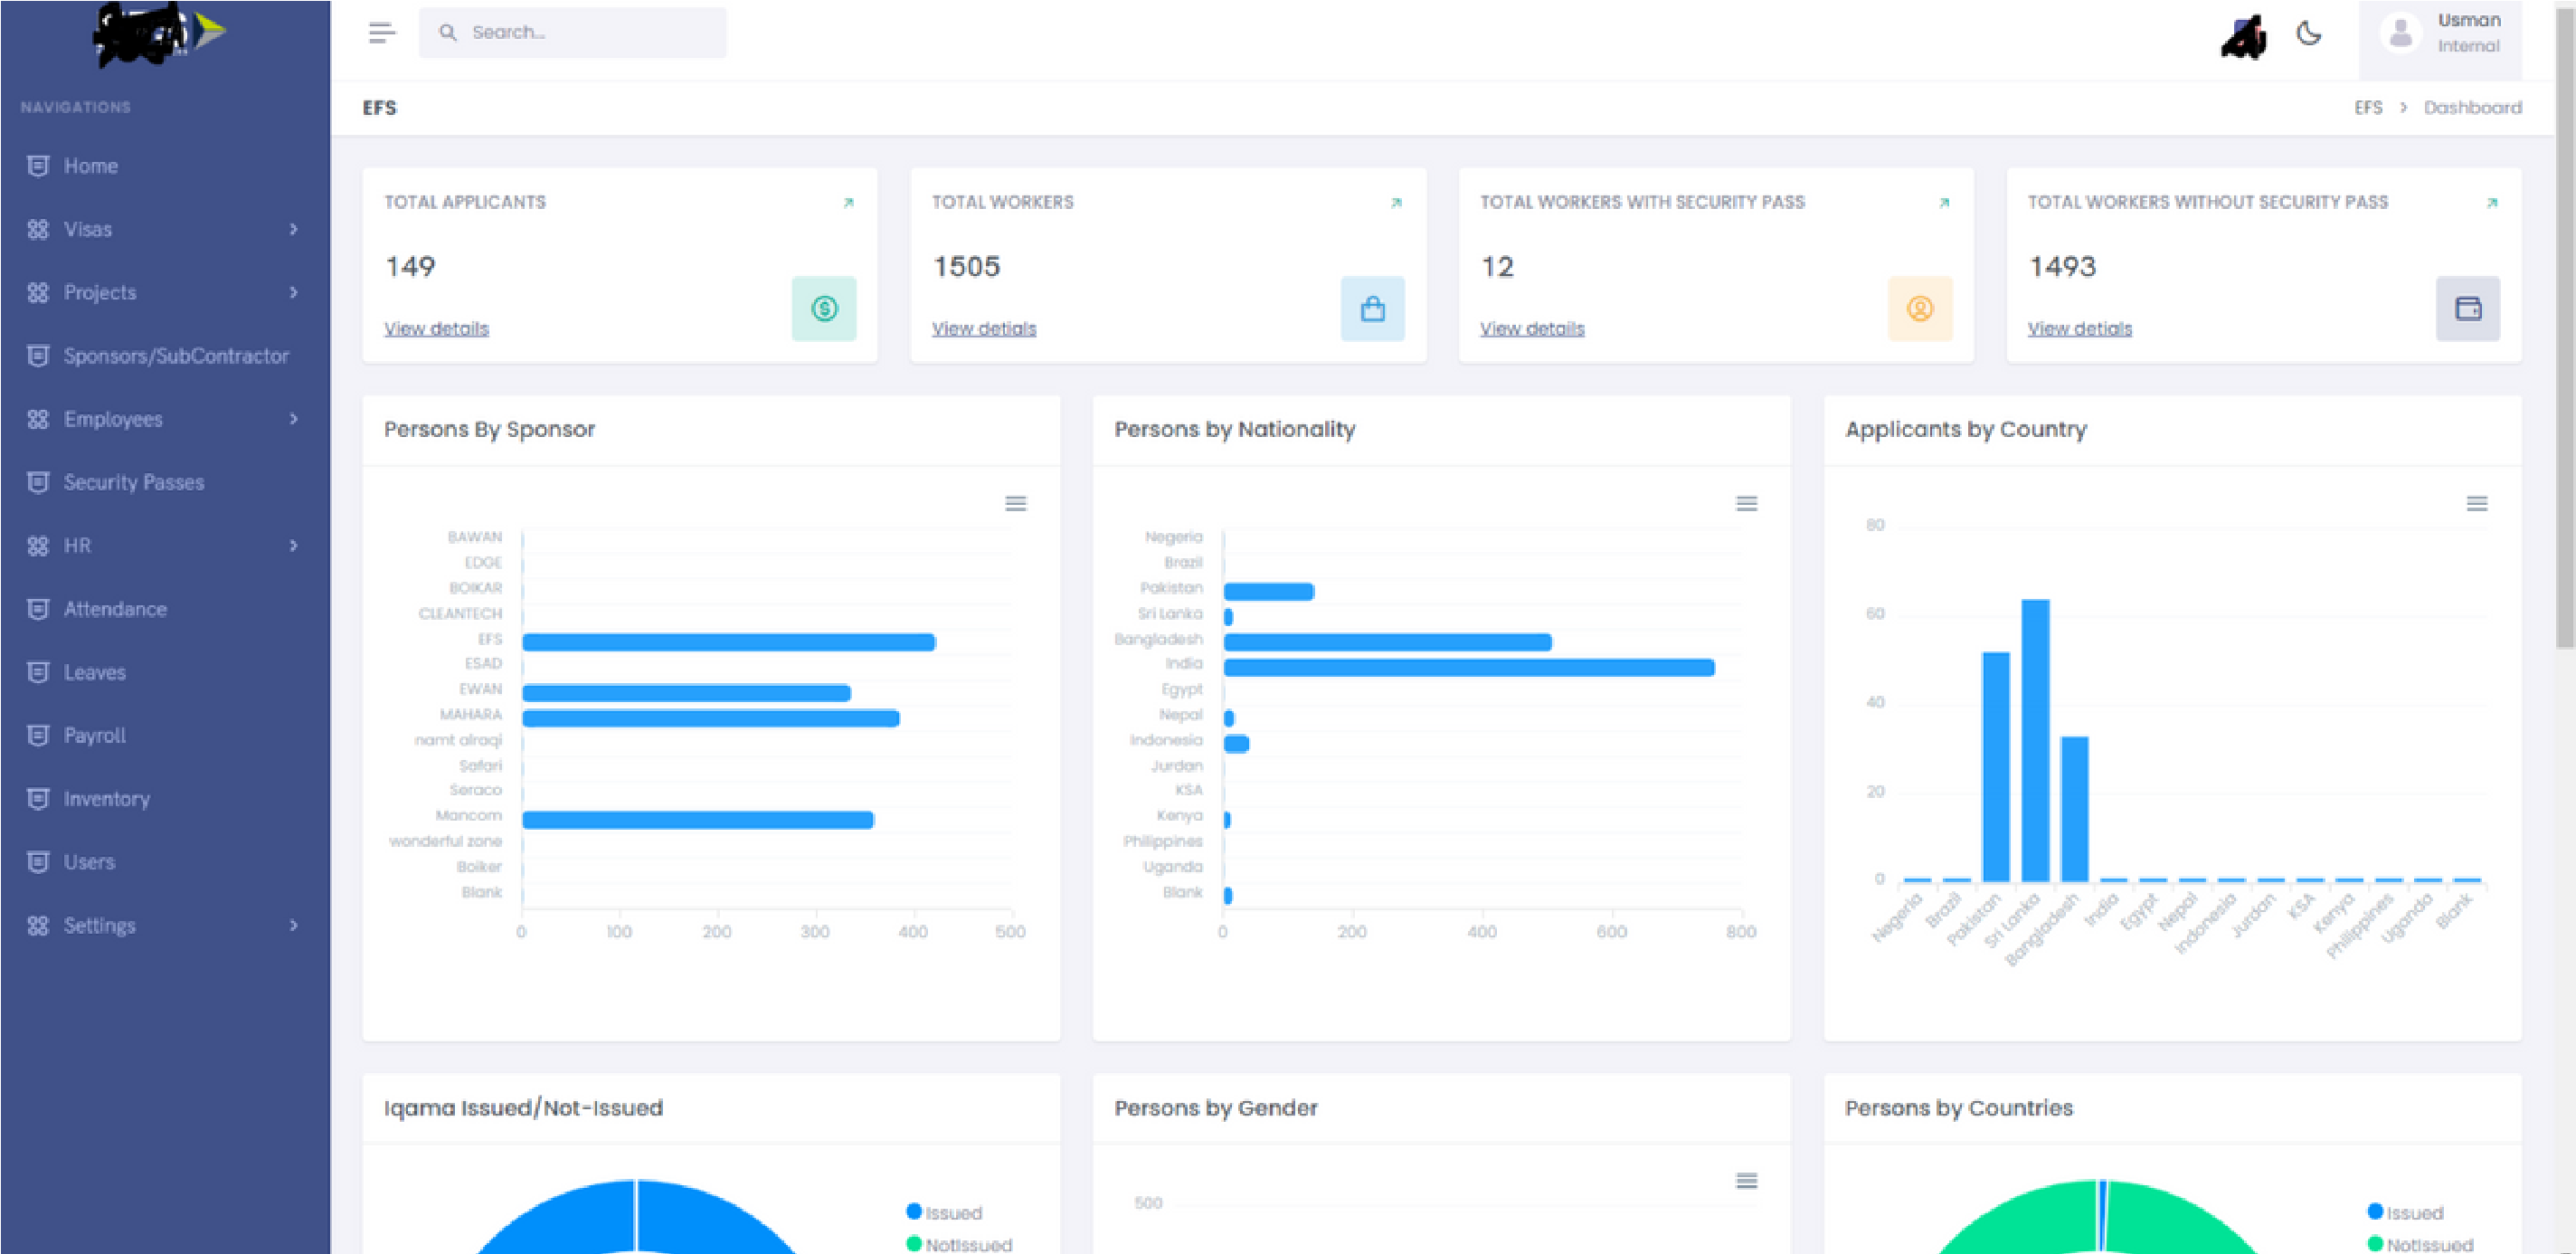Click the hamburger menu icon beside search
This screenshot has height=1254, width=2576.
[x=381, y=33]
